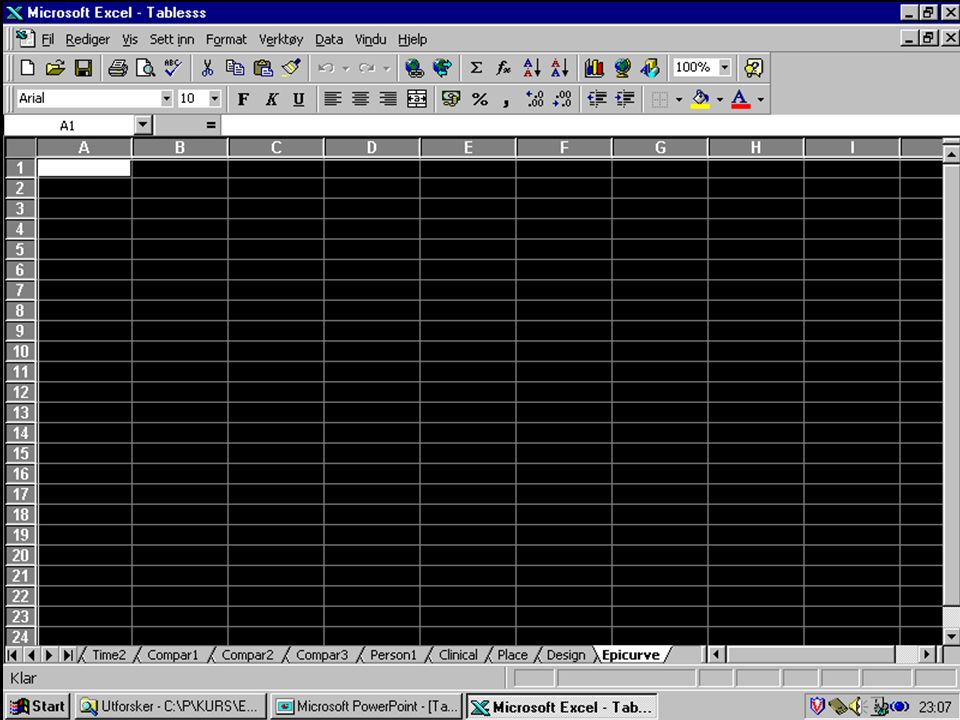960x720 pixels.
Task: Click the equals Edit Formula button
Action: (211, 125)
